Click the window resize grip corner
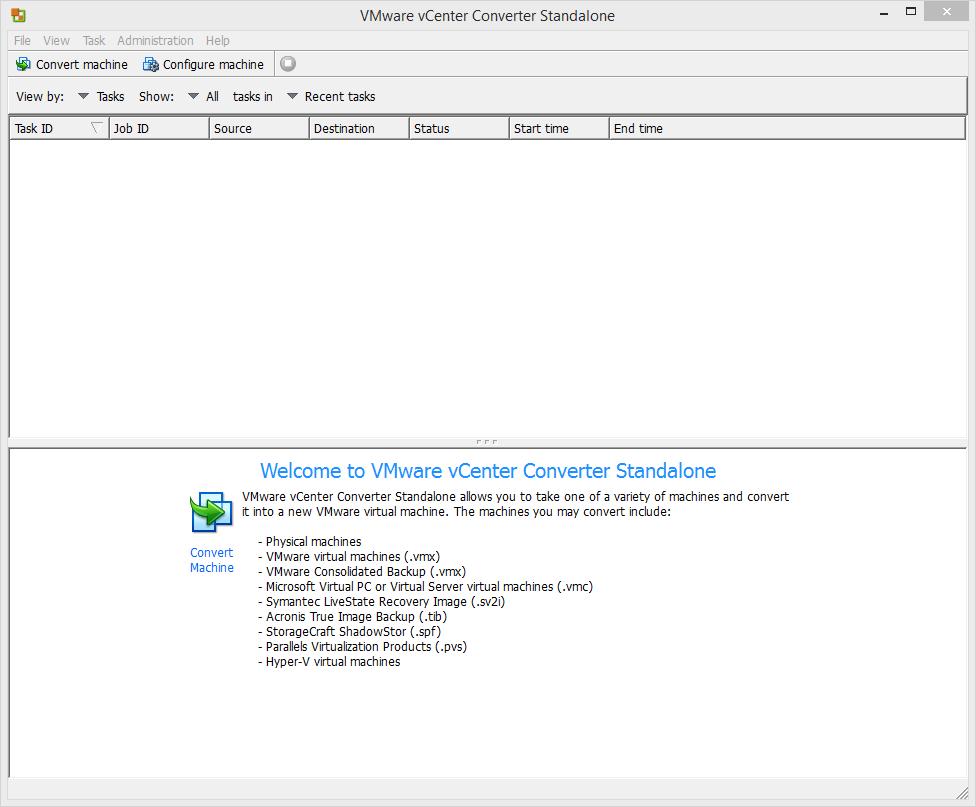Viewport: 976px width, 807px height. coord(962,792)
